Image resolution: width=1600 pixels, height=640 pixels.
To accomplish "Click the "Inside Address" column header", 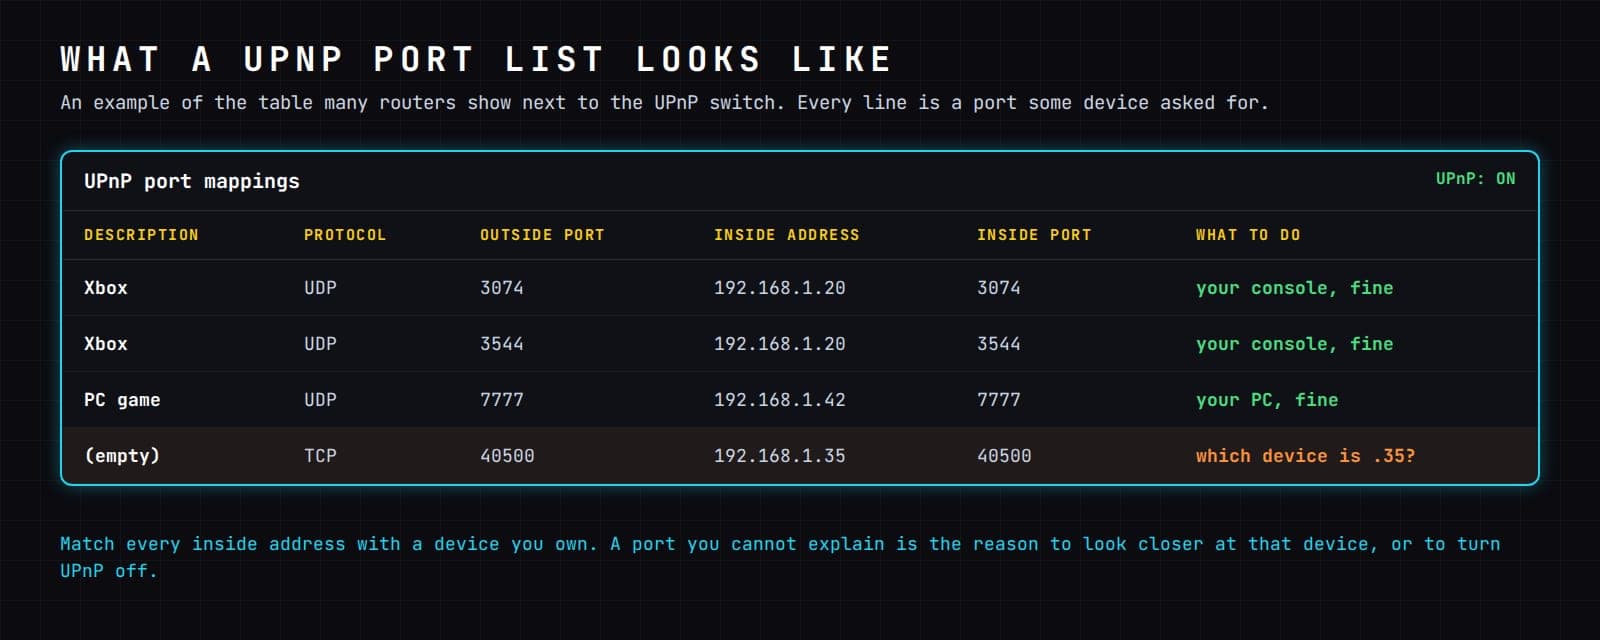I will tap(787, 235).
